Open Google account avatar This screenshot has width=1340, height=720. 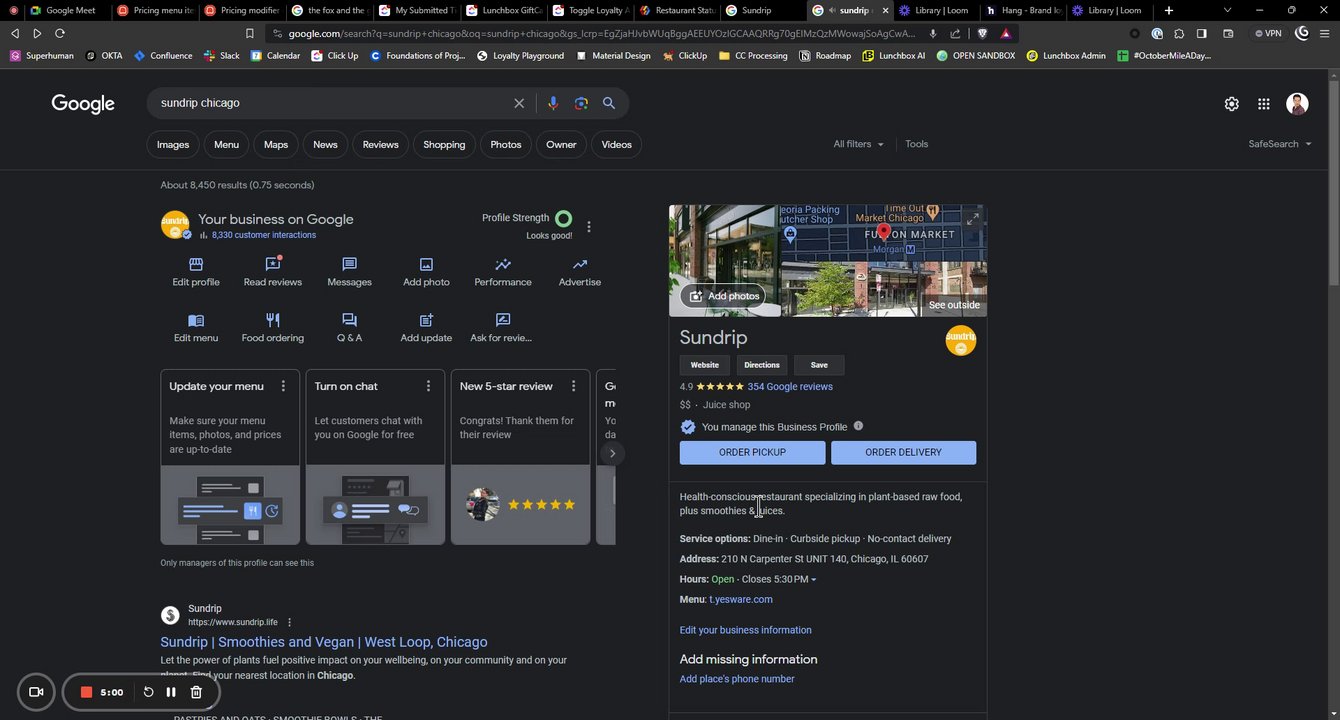click(x=1298, y=104)
